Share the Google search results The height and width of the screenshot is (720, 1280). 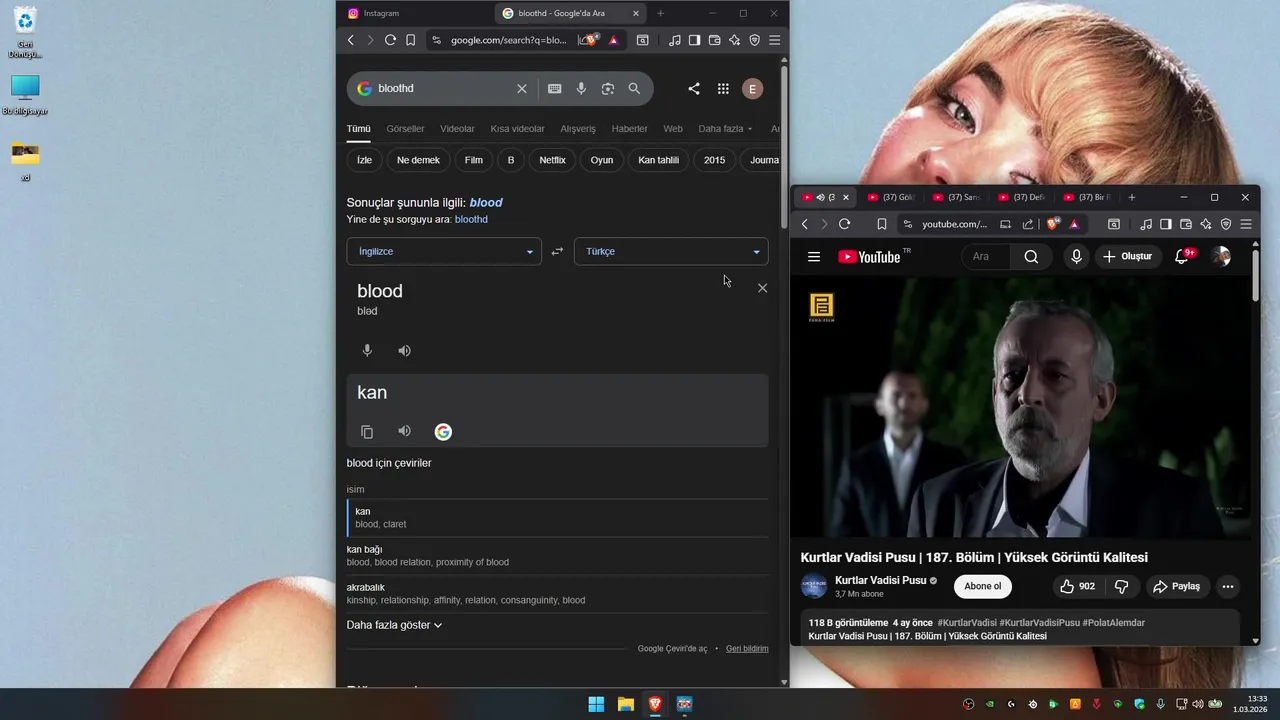point(693,88)
